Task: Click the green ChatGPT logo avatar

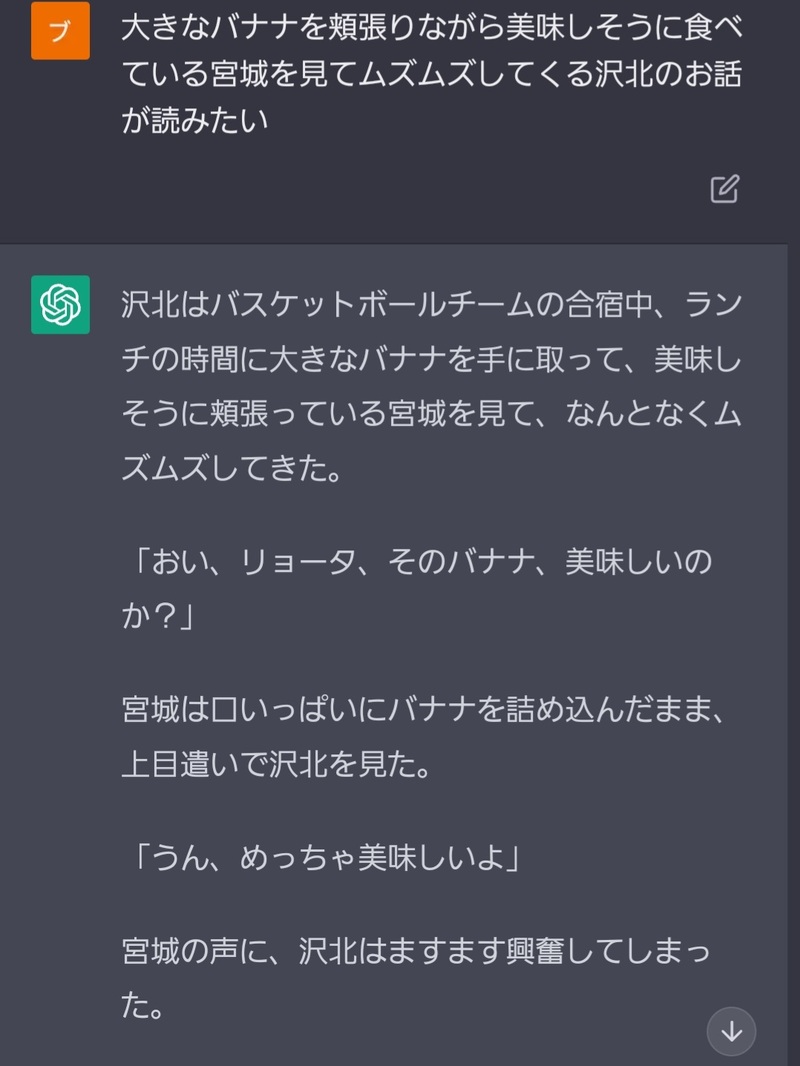Action: tap(60, 304)
